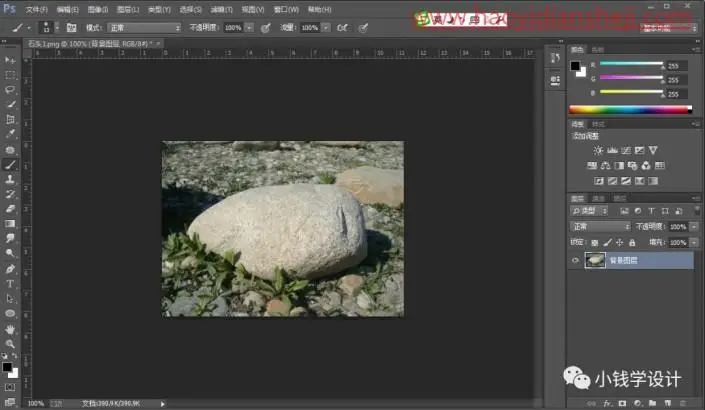
Task: Select the Eraser tool
Action: 10,209
